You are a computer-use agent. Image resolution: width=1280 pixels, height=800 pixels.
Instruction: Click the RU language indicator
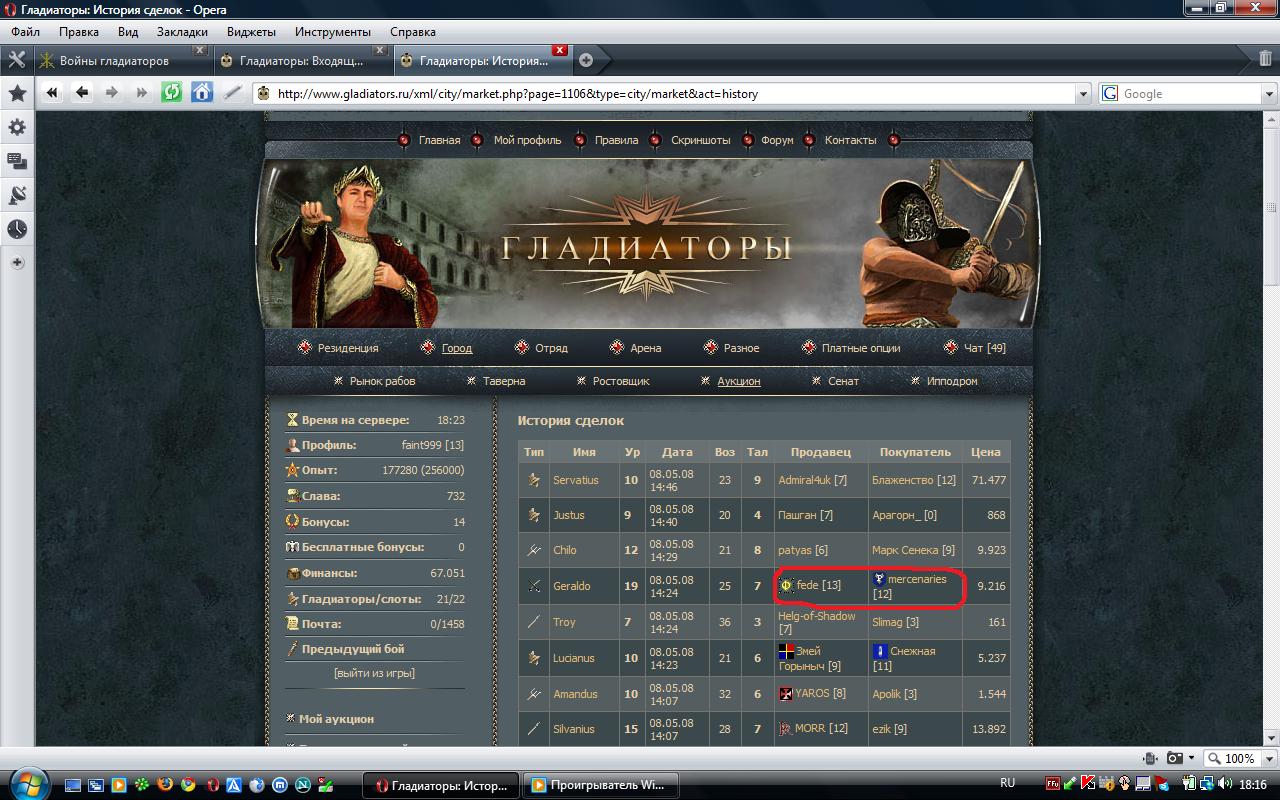click(x=1007, y=783)
